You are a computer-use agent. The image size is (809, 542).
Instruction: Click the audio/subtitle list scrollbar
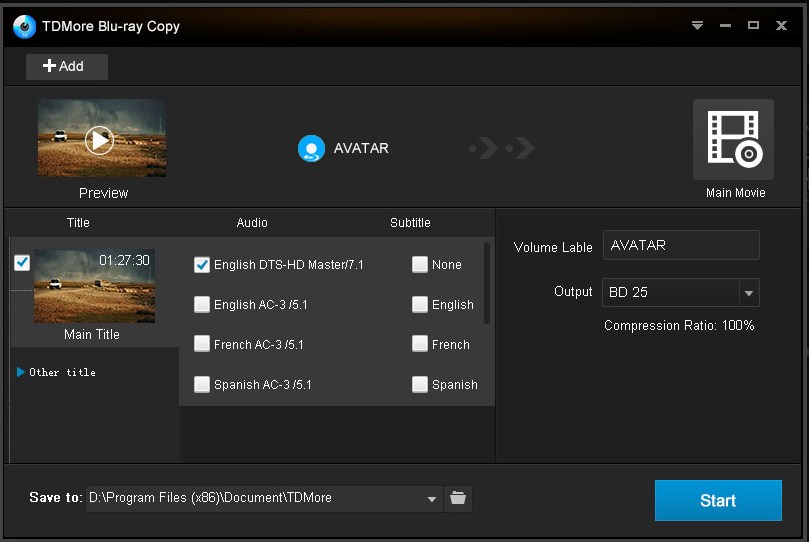tap(487, 282)
